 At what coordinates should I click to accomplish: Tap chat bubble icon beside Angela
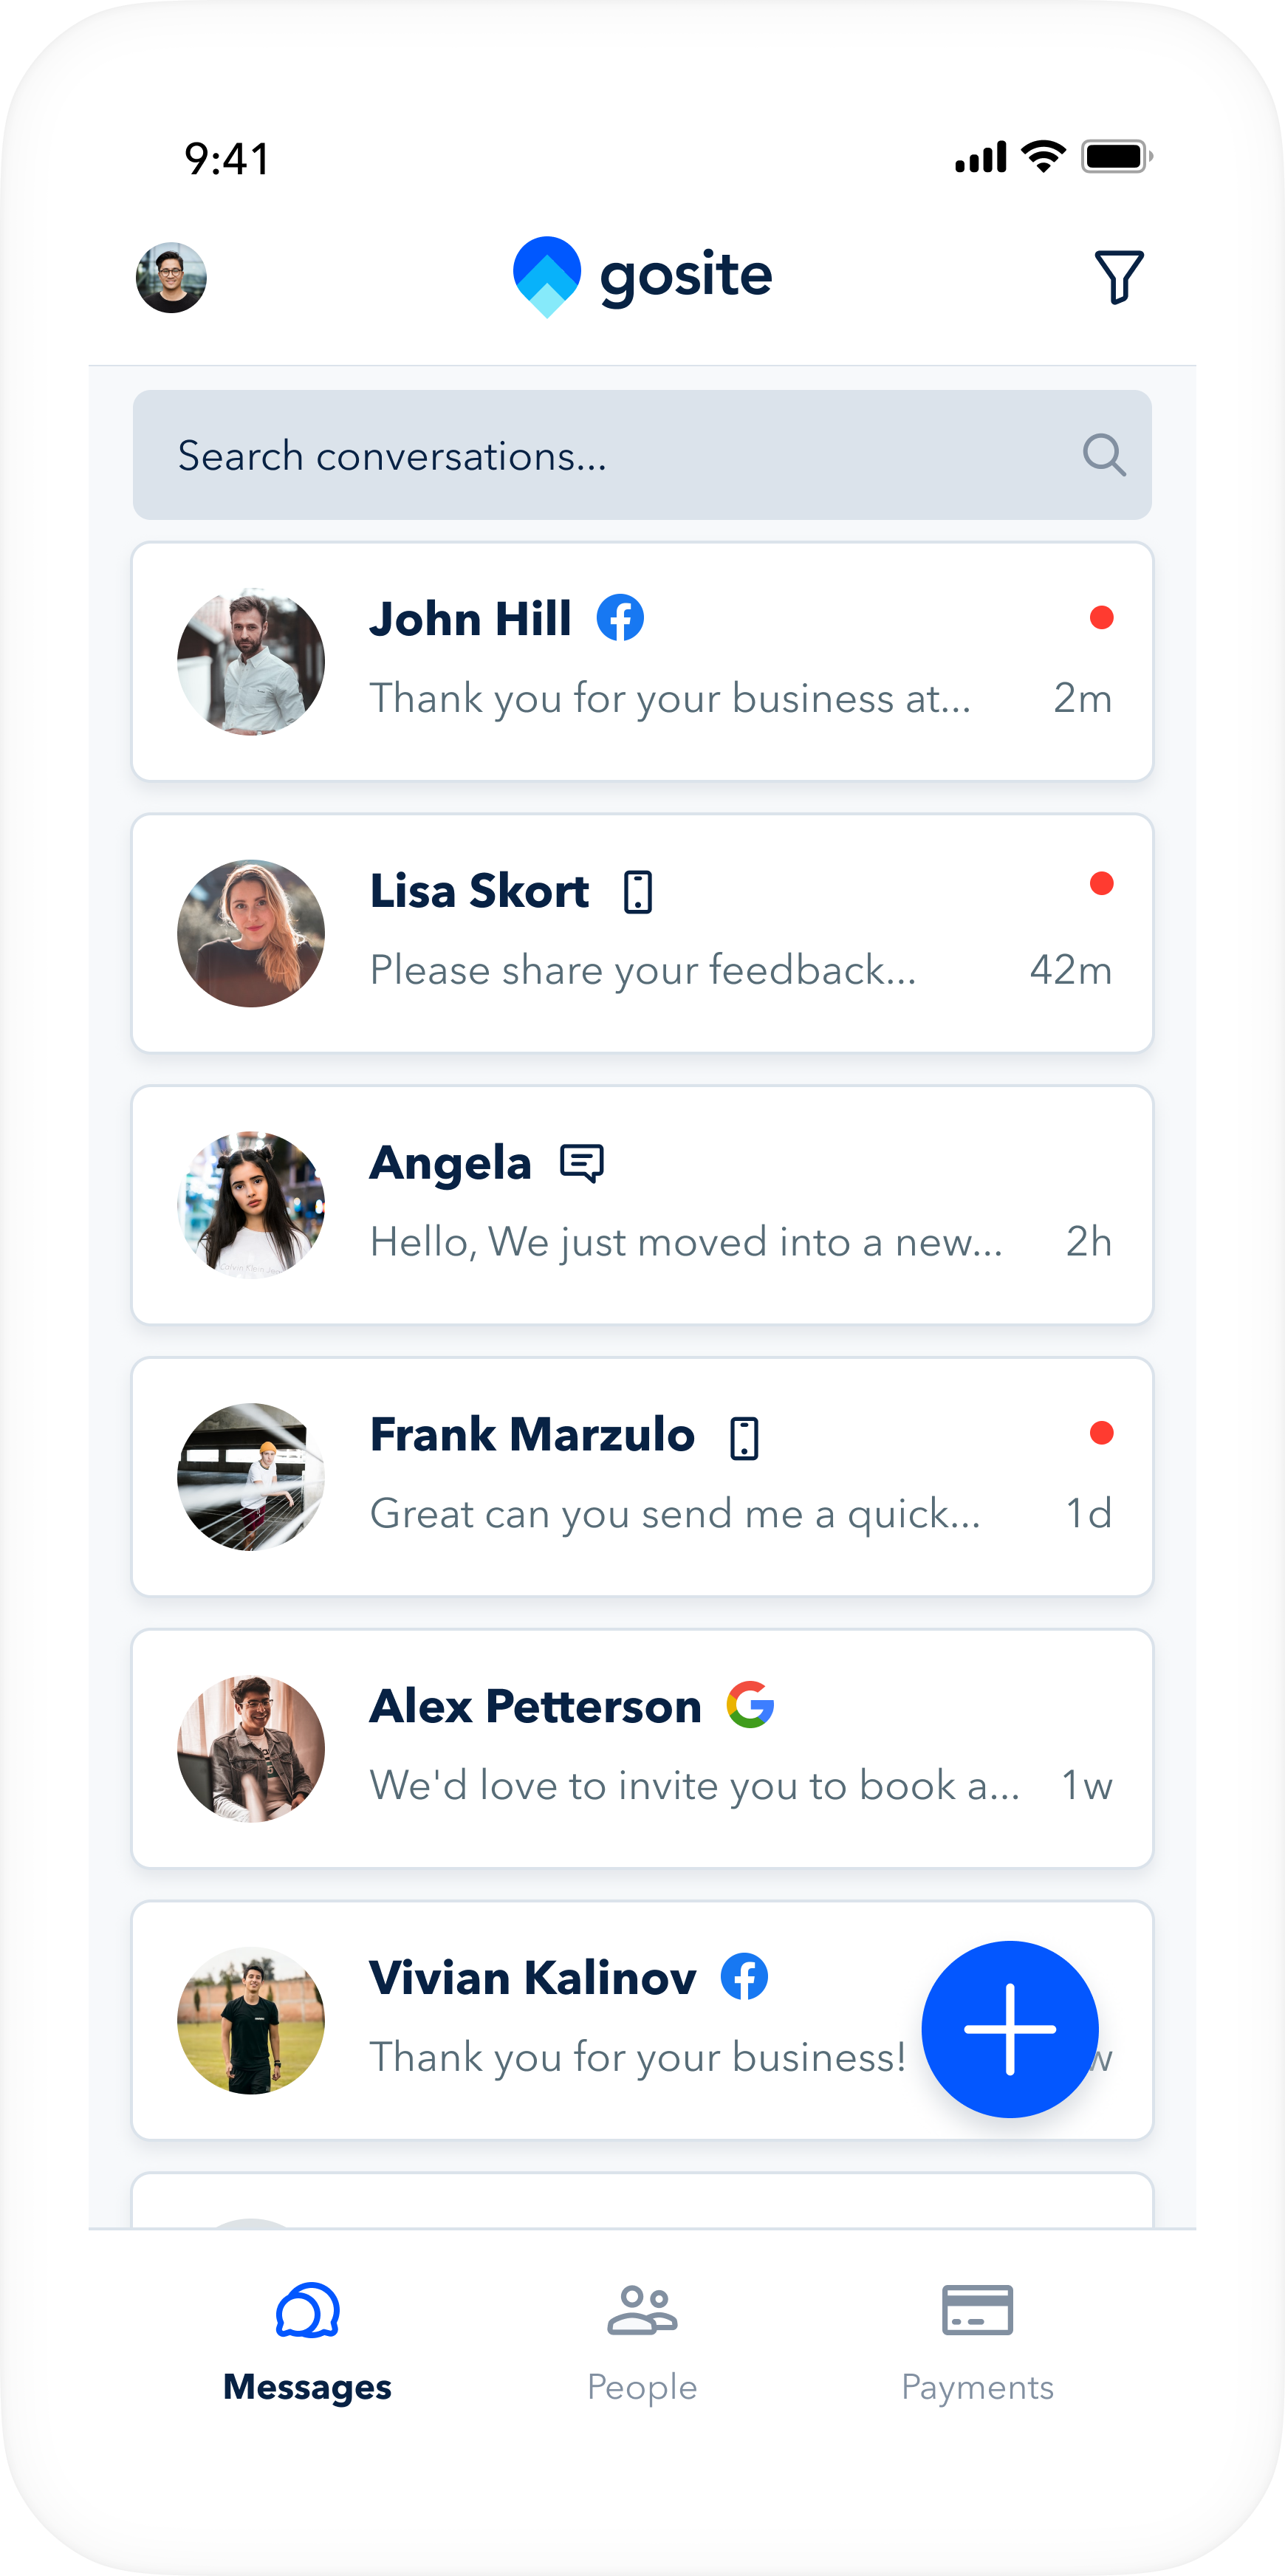click(582, 1163)
